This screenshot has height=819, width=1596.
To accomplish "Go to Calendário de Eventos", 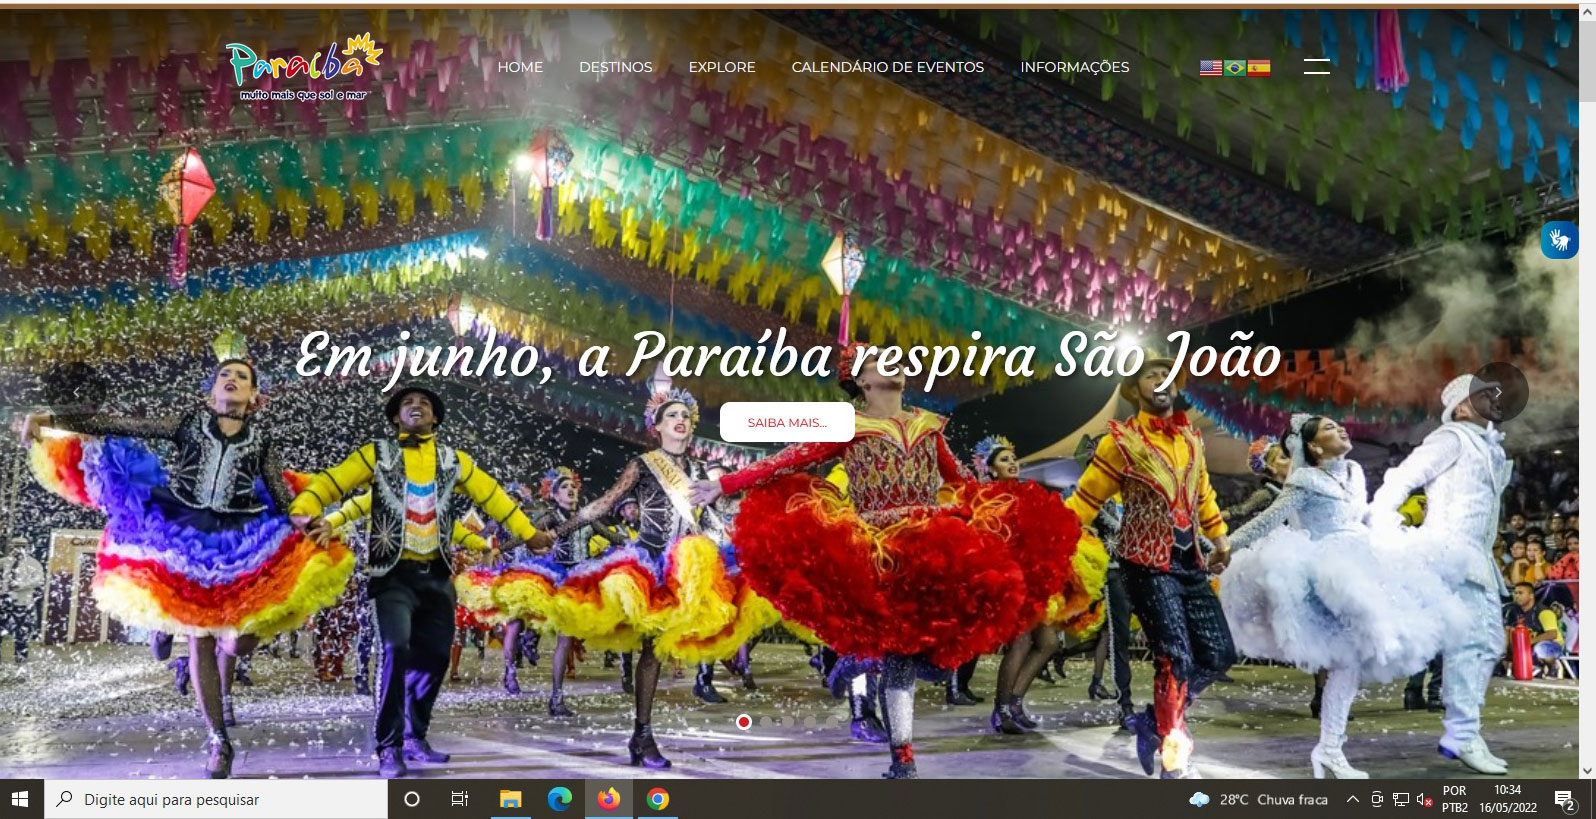I will point(887,67).
